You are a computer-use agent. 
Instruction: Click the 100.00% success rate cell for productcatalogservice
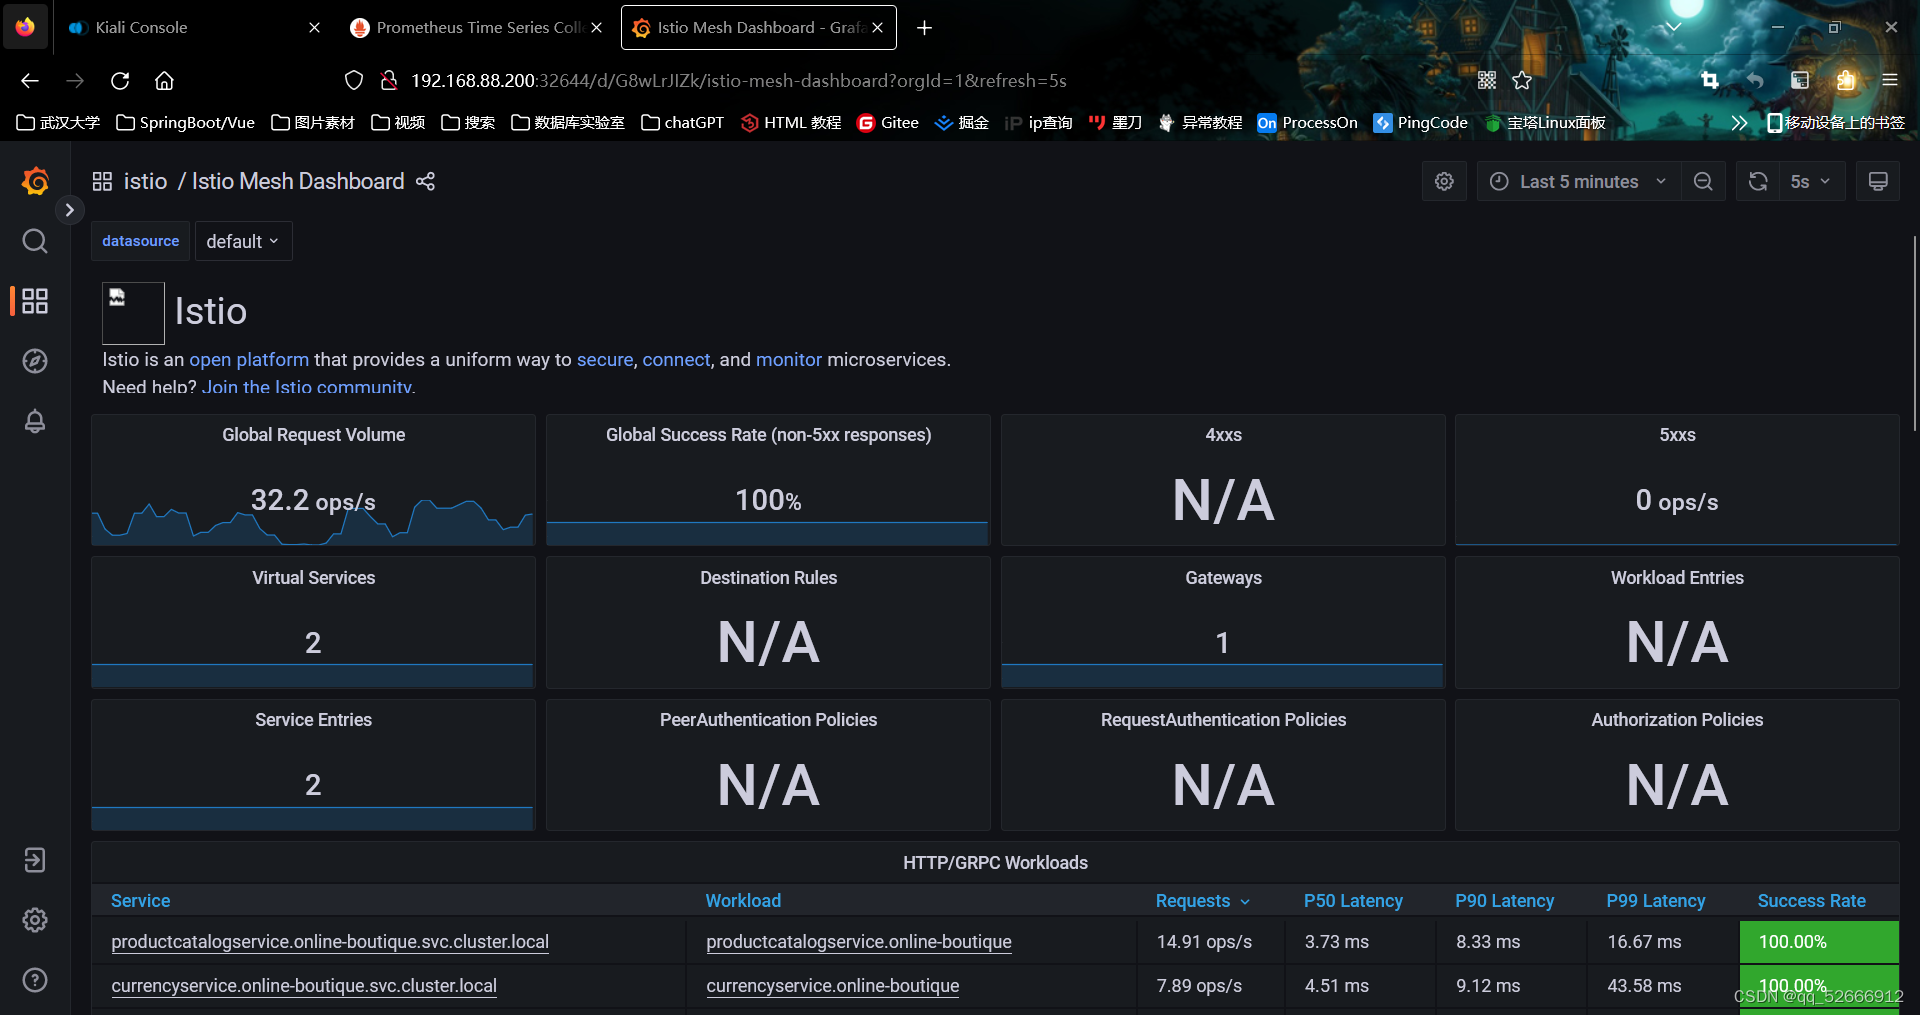[1818, 942]
